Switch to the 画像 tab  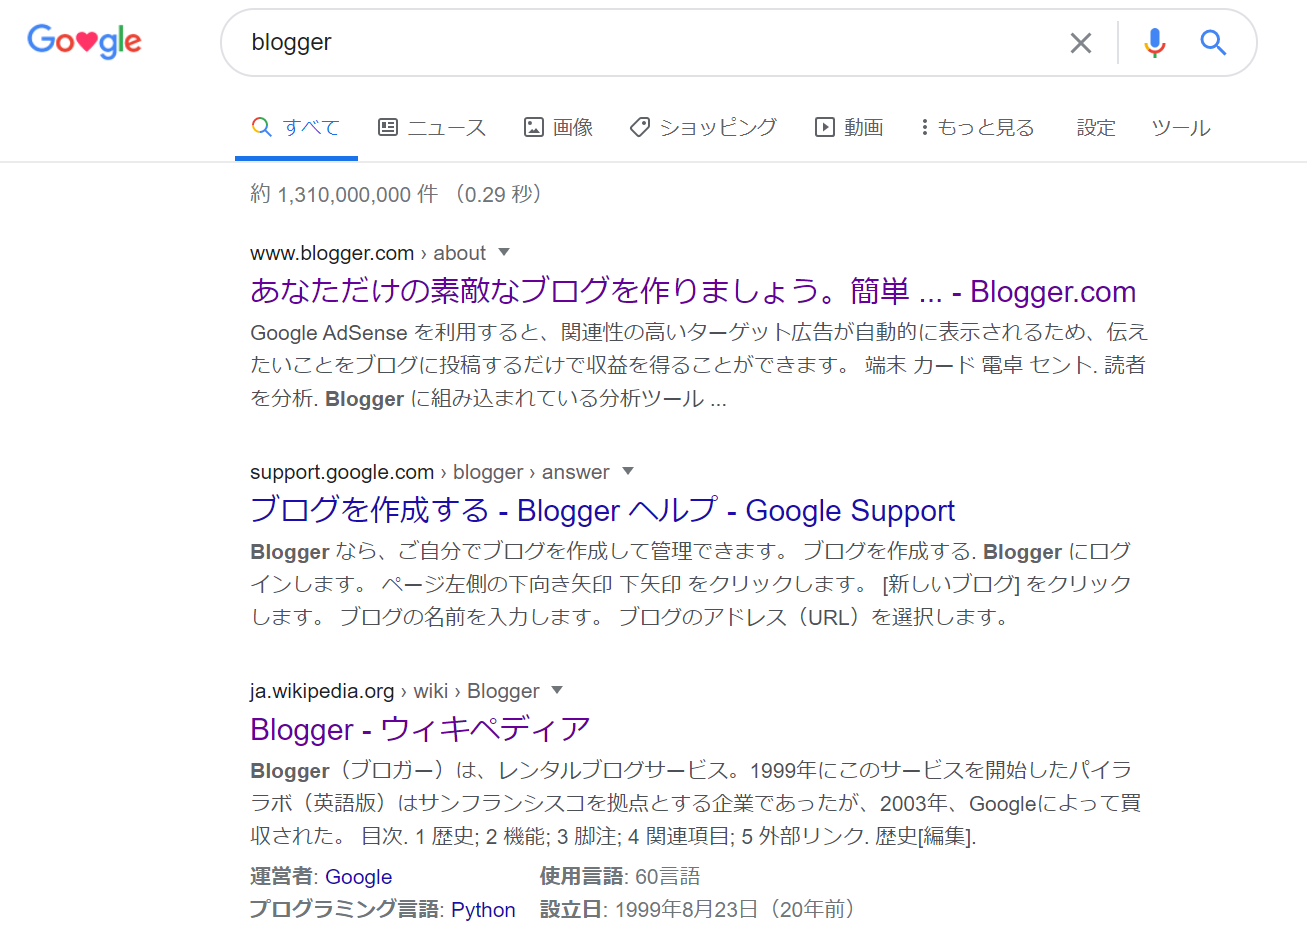click(x=559, y=128)
